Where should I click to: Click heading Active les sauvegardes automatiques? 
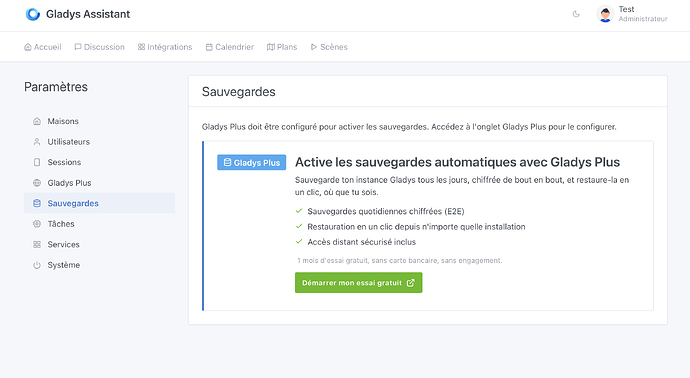coord(457,162)
